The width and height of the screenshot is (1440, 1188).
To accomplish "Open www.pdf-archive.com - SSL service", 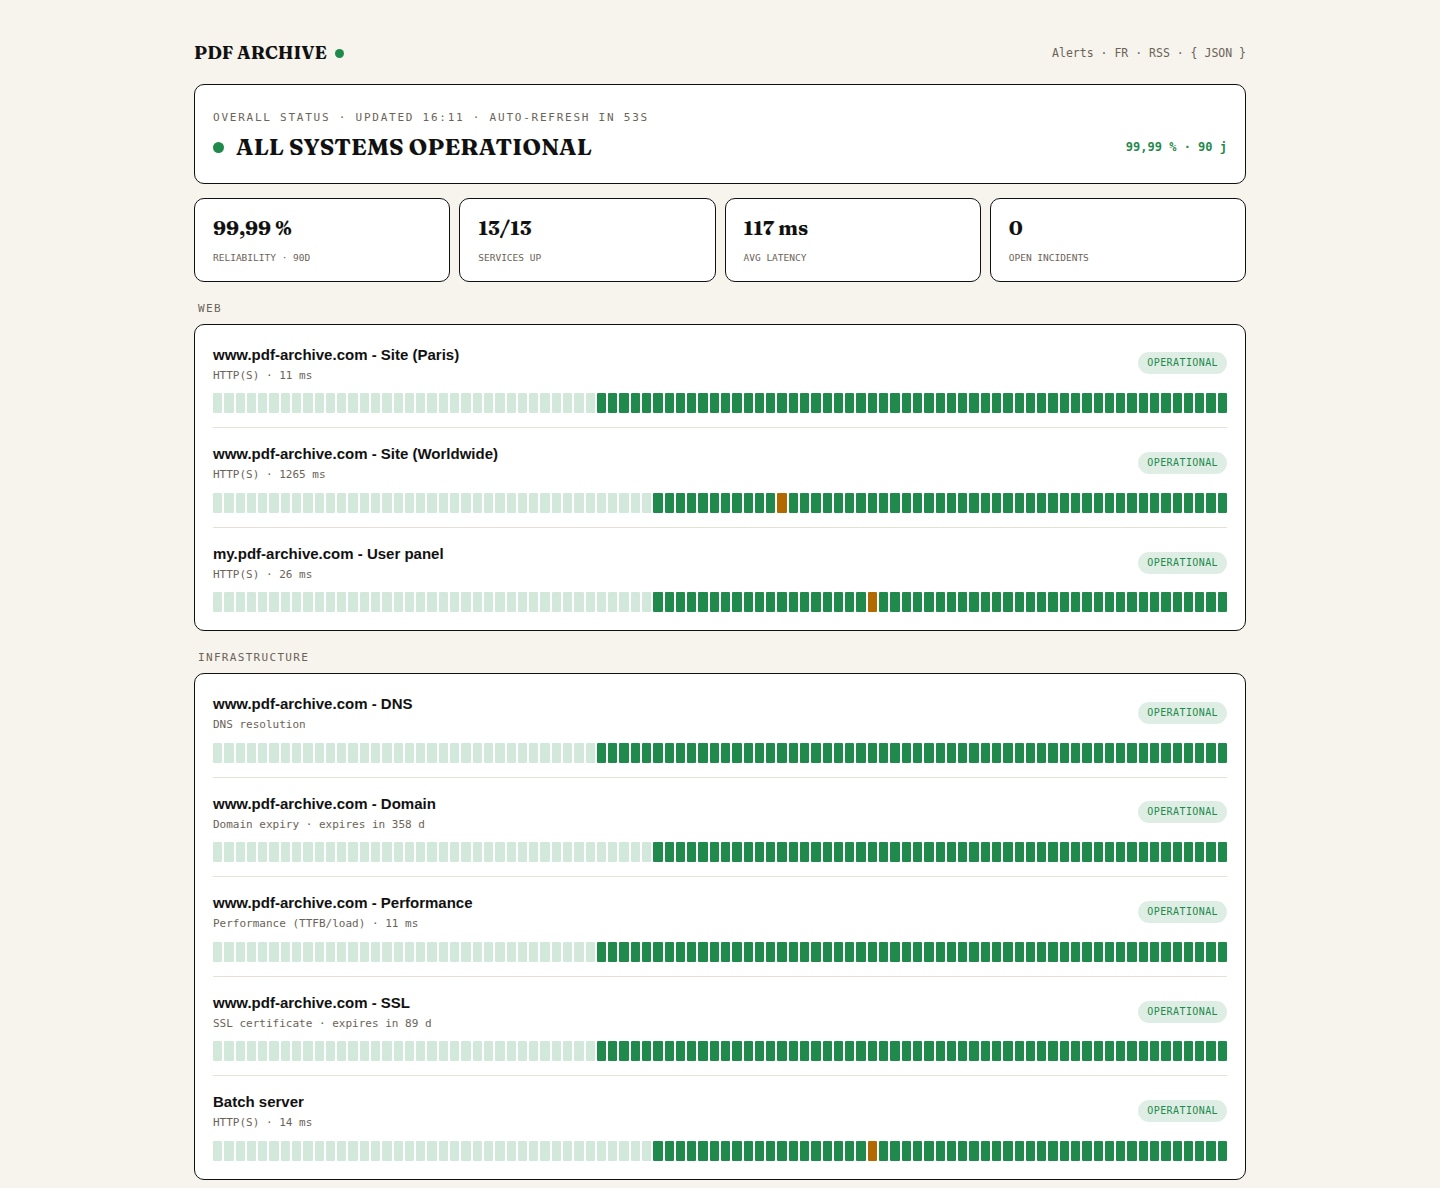I will pyautogui.click(x=311, y=1003).
